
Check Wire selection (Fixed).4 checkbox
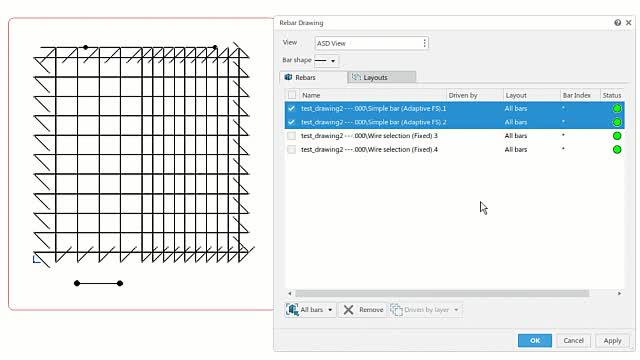point(291,149)
